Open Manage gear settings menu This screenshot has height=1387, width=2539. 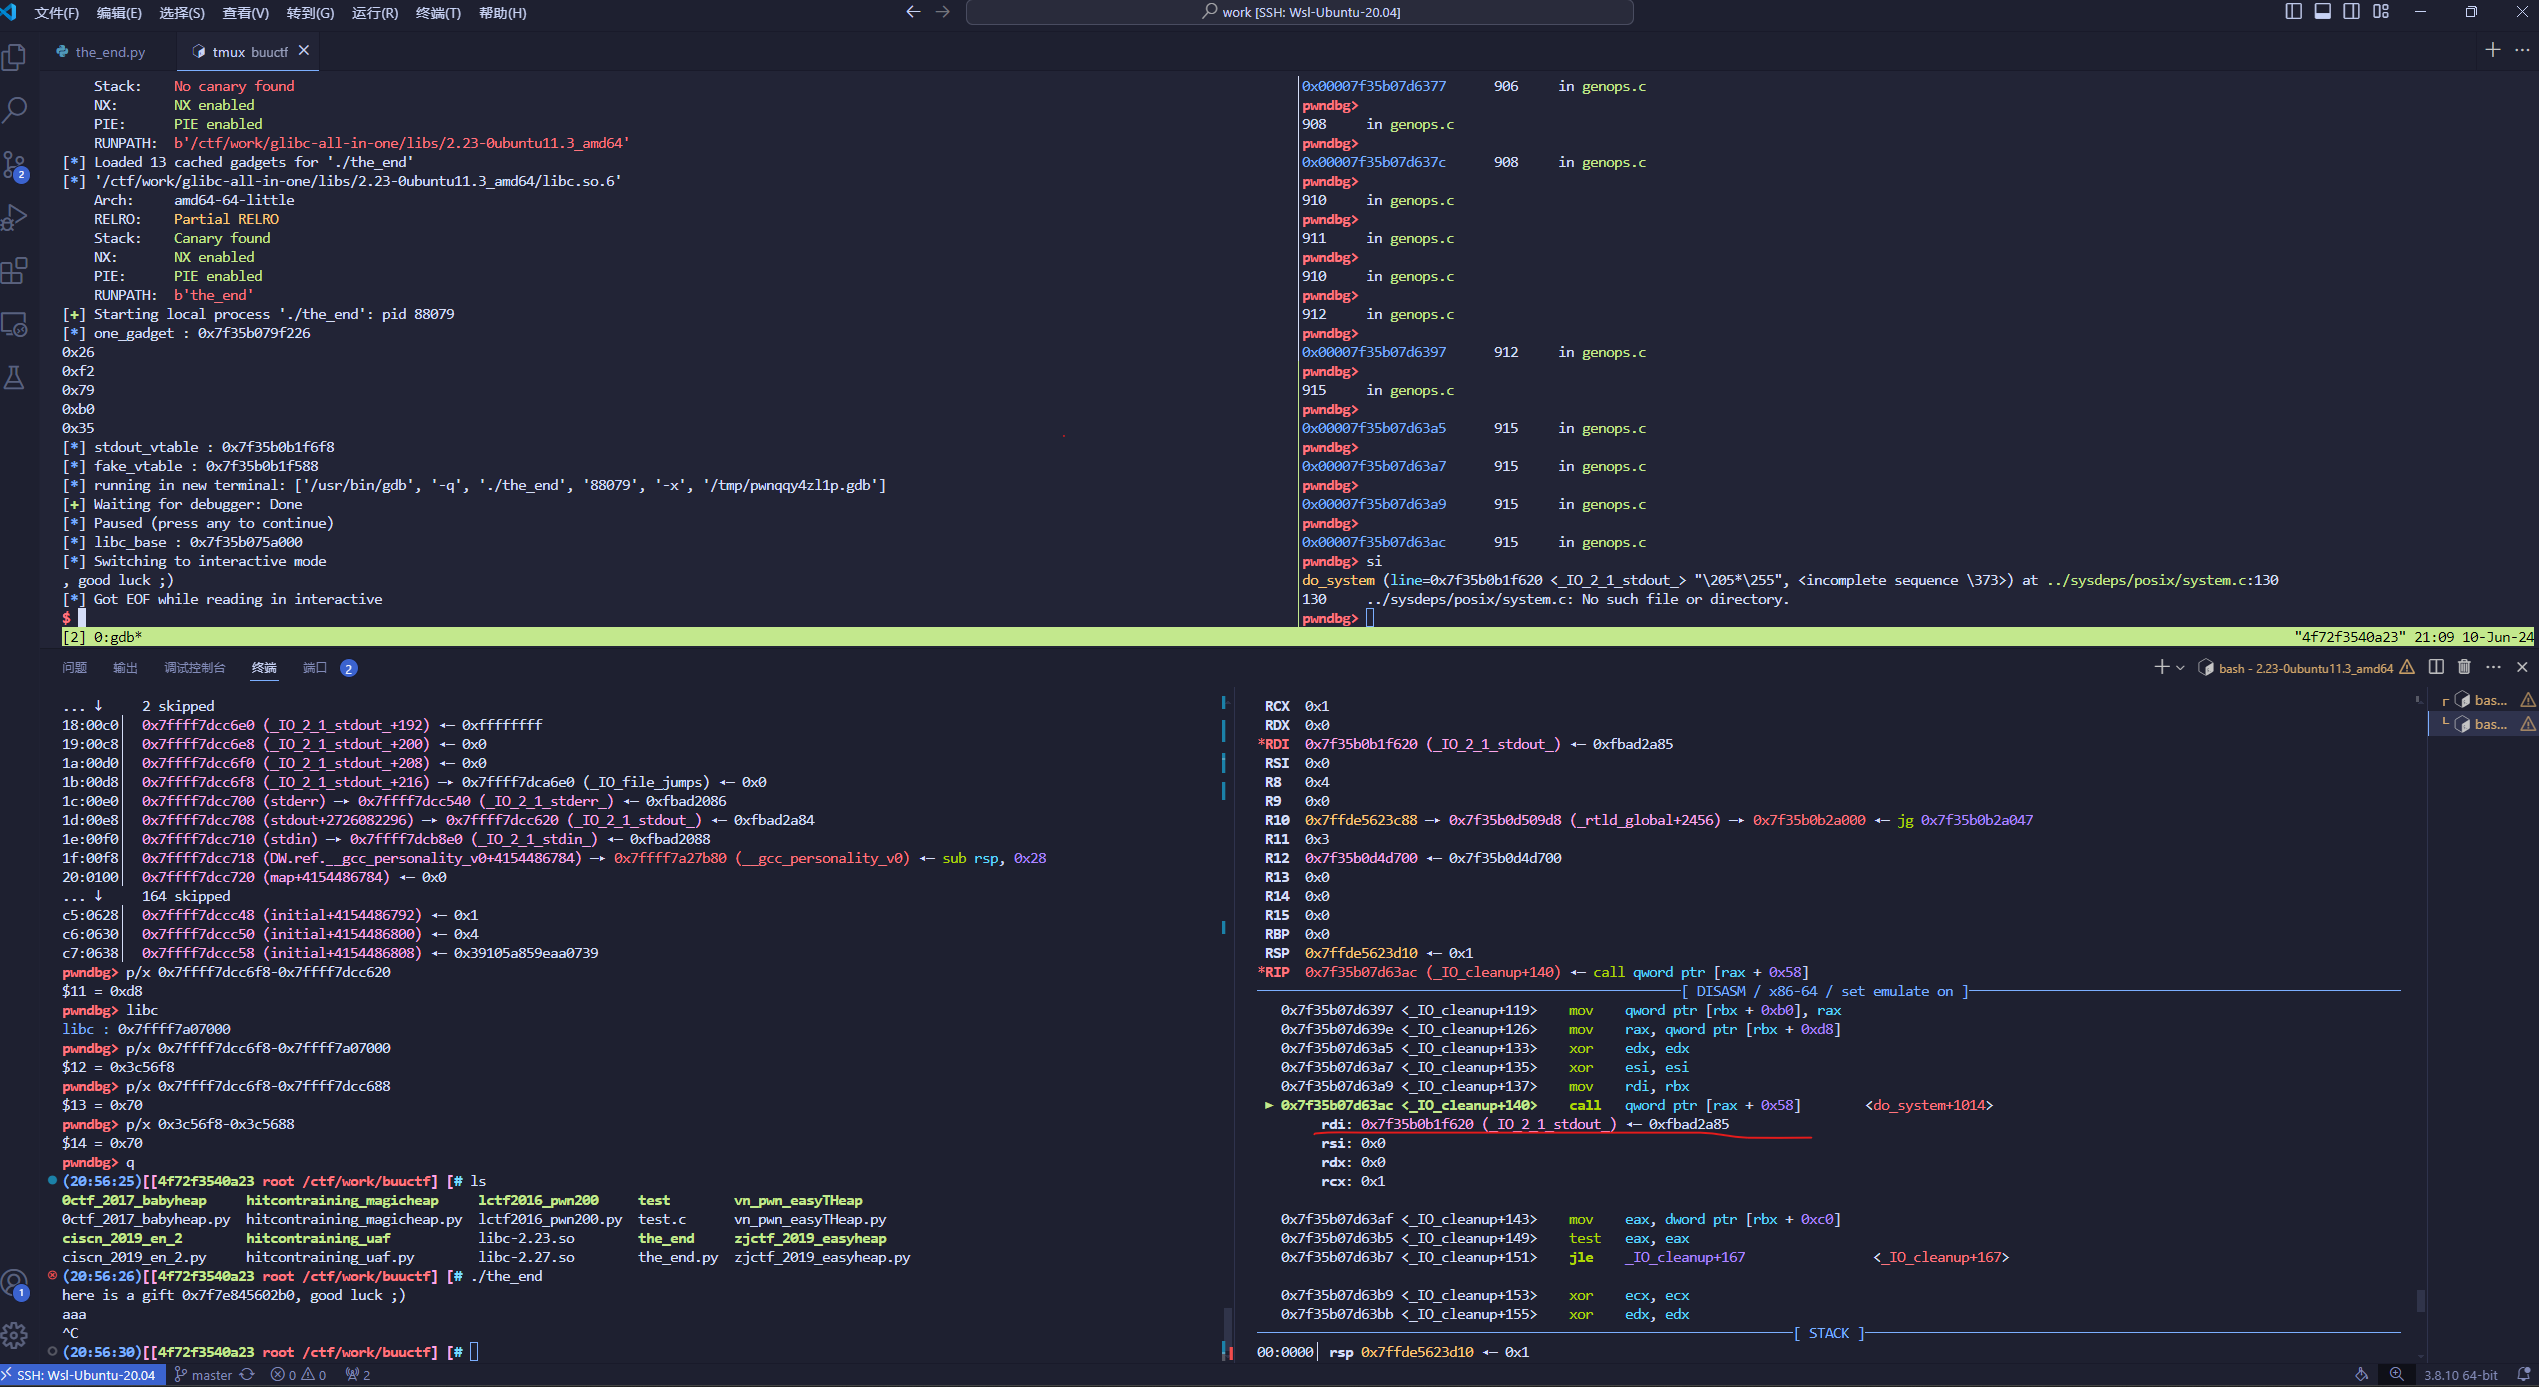(x=15, y=1335)
